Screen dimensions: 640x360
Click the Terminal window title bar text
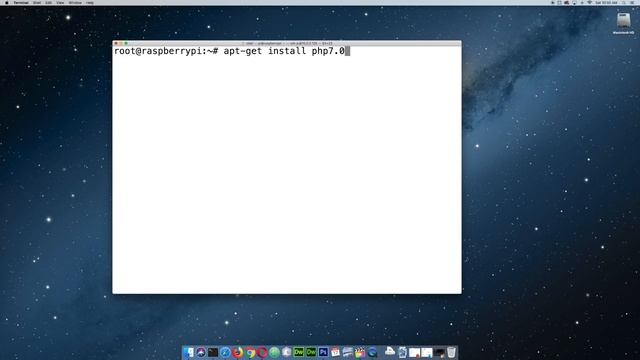point(288,43)
